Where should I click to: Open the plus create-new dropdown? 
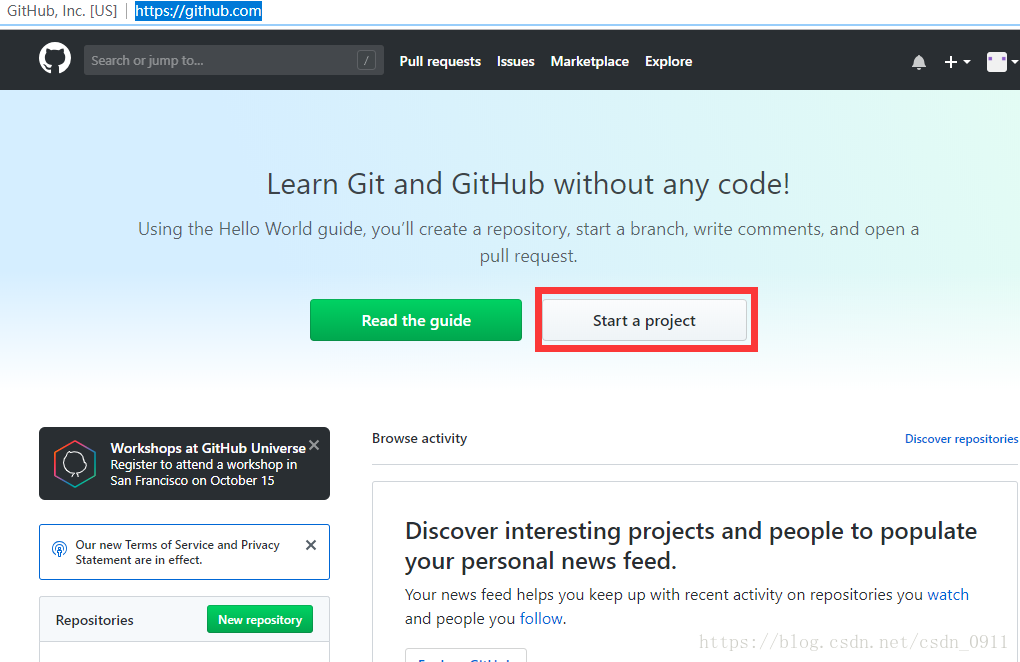coord(956,62)
